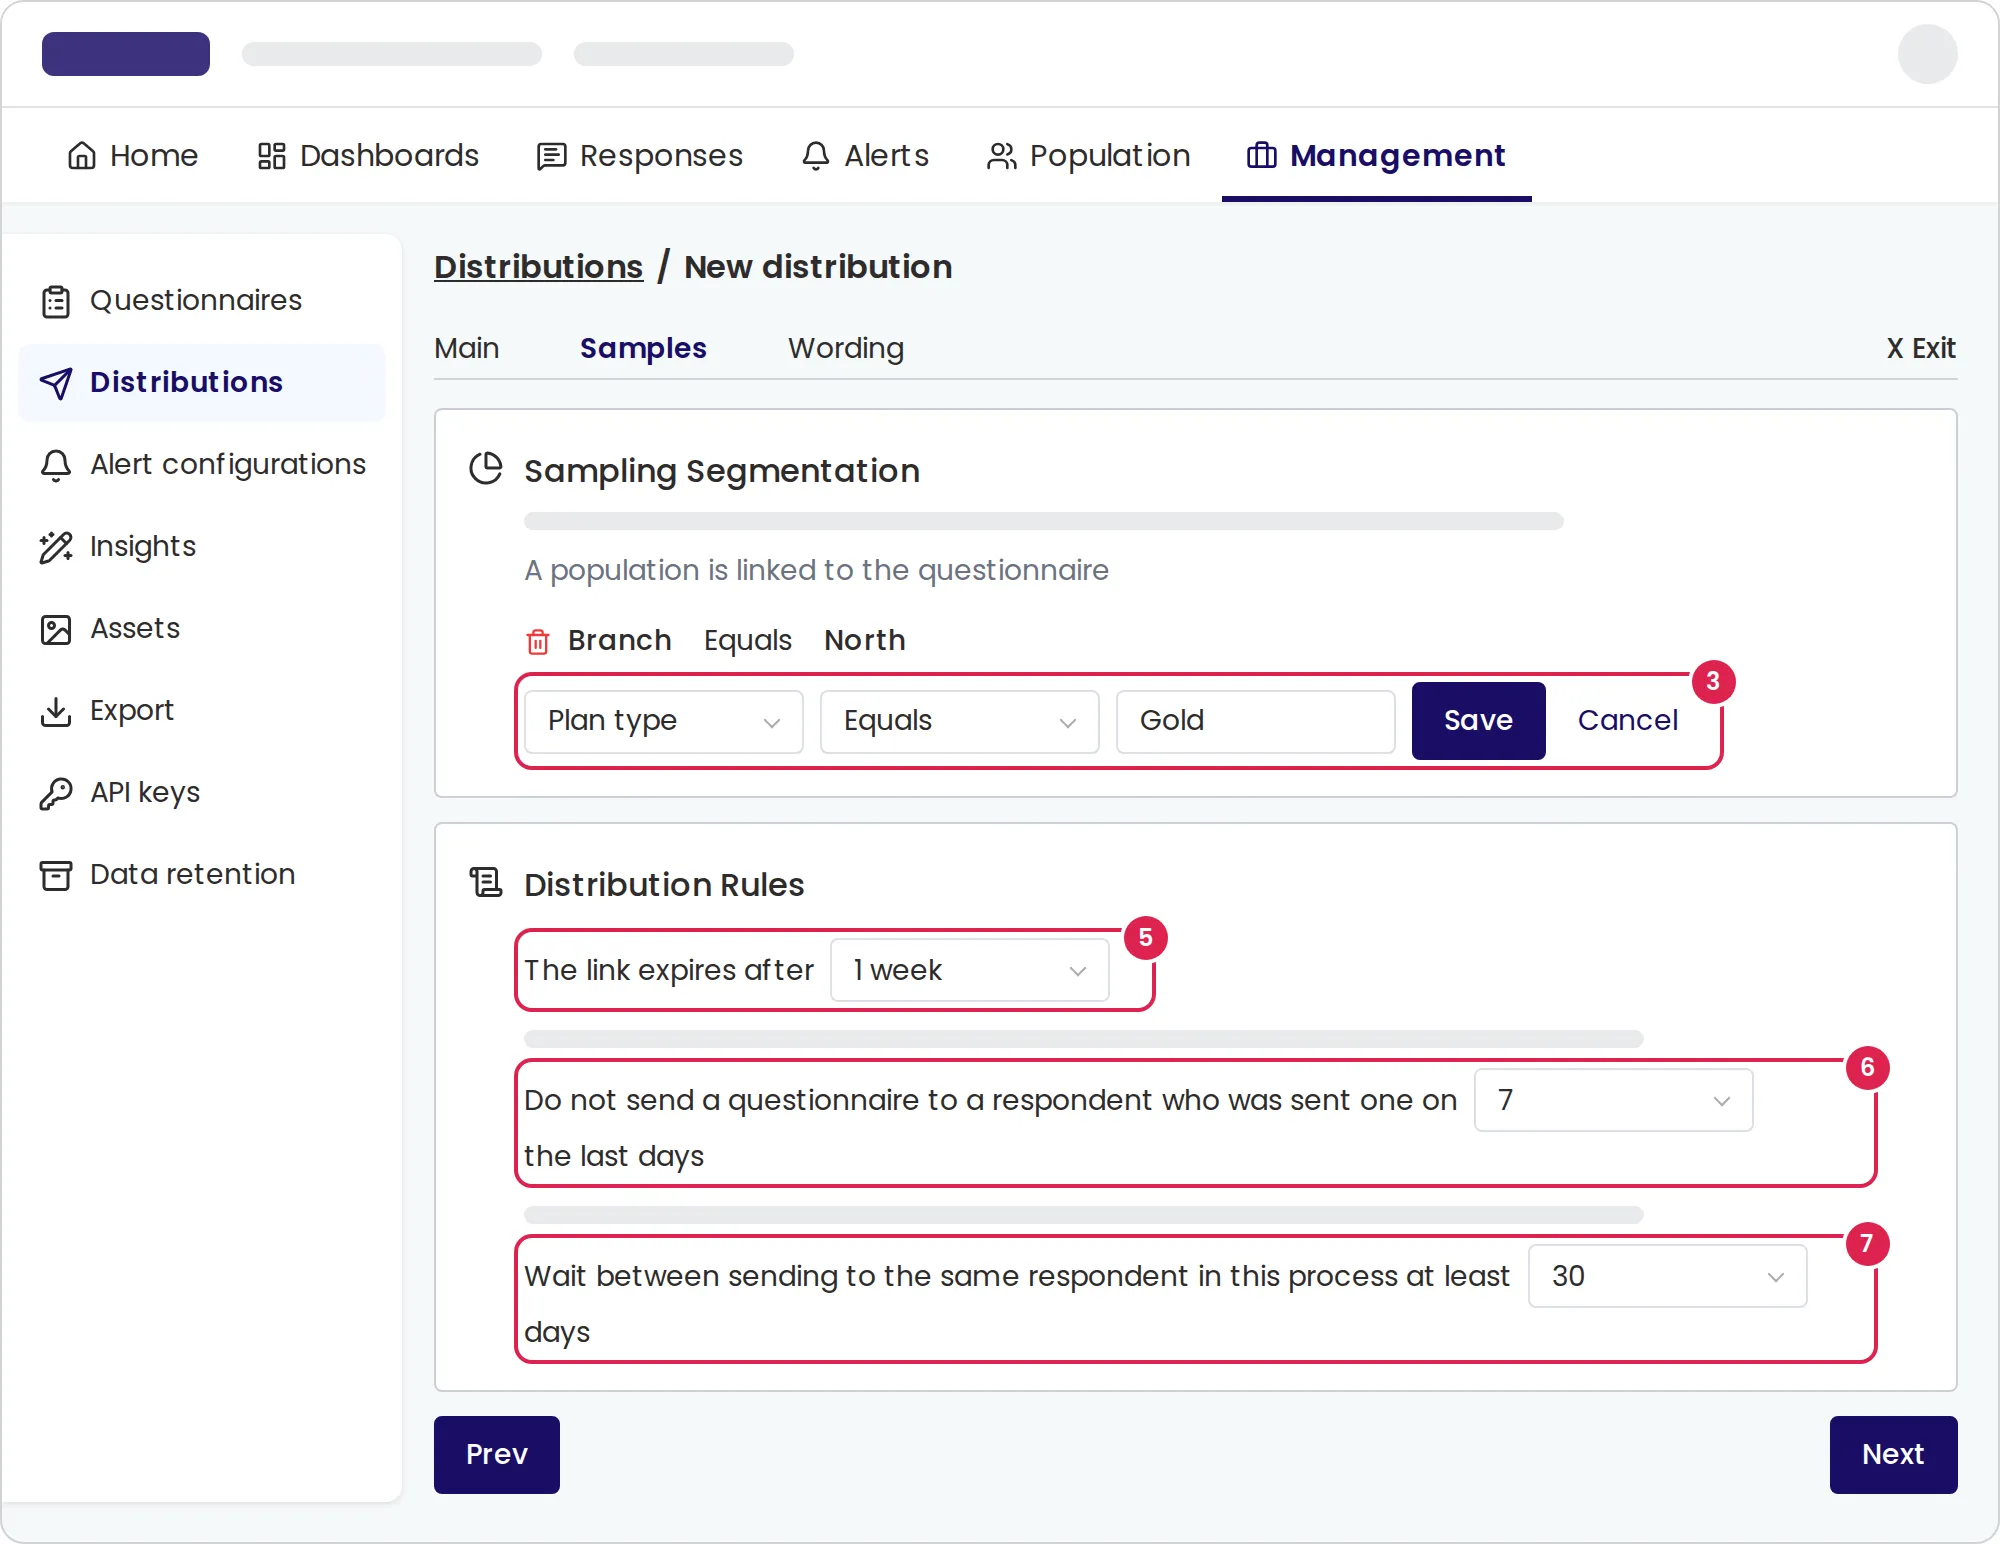Click the Alert configurations bell icon
Viewport: 2000px width, 1544px height.
(x=56, y=465)
